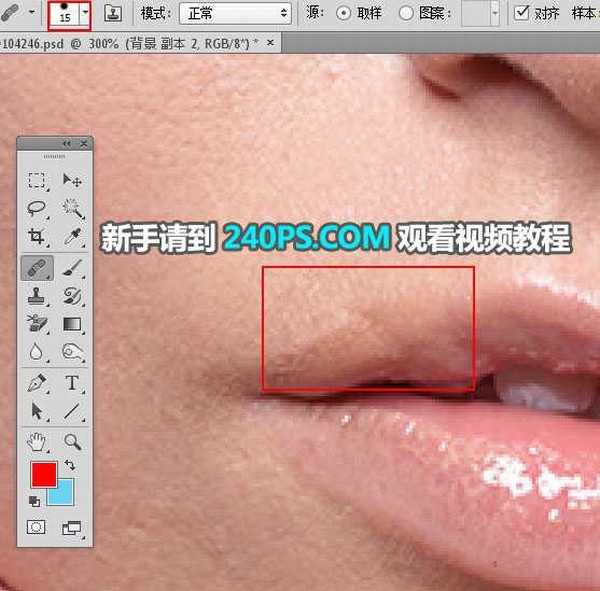Select the Line tool
600x591 pixels.
point(72,411)
